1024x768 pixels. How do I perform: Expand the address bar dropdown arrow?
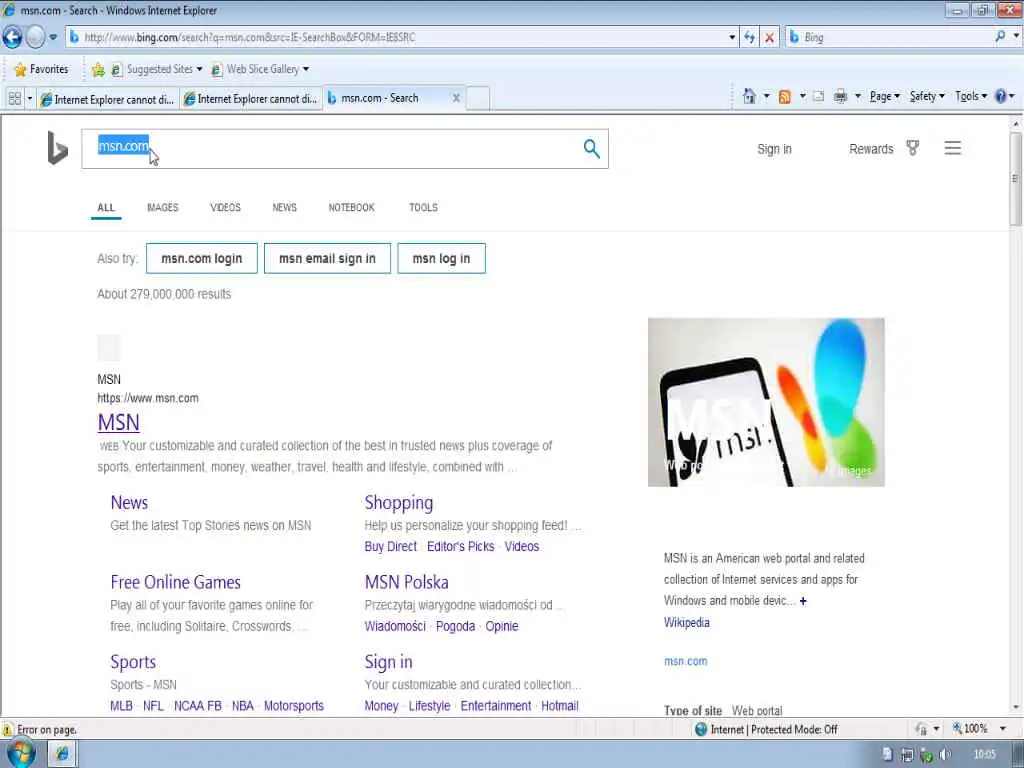[732, 37]
